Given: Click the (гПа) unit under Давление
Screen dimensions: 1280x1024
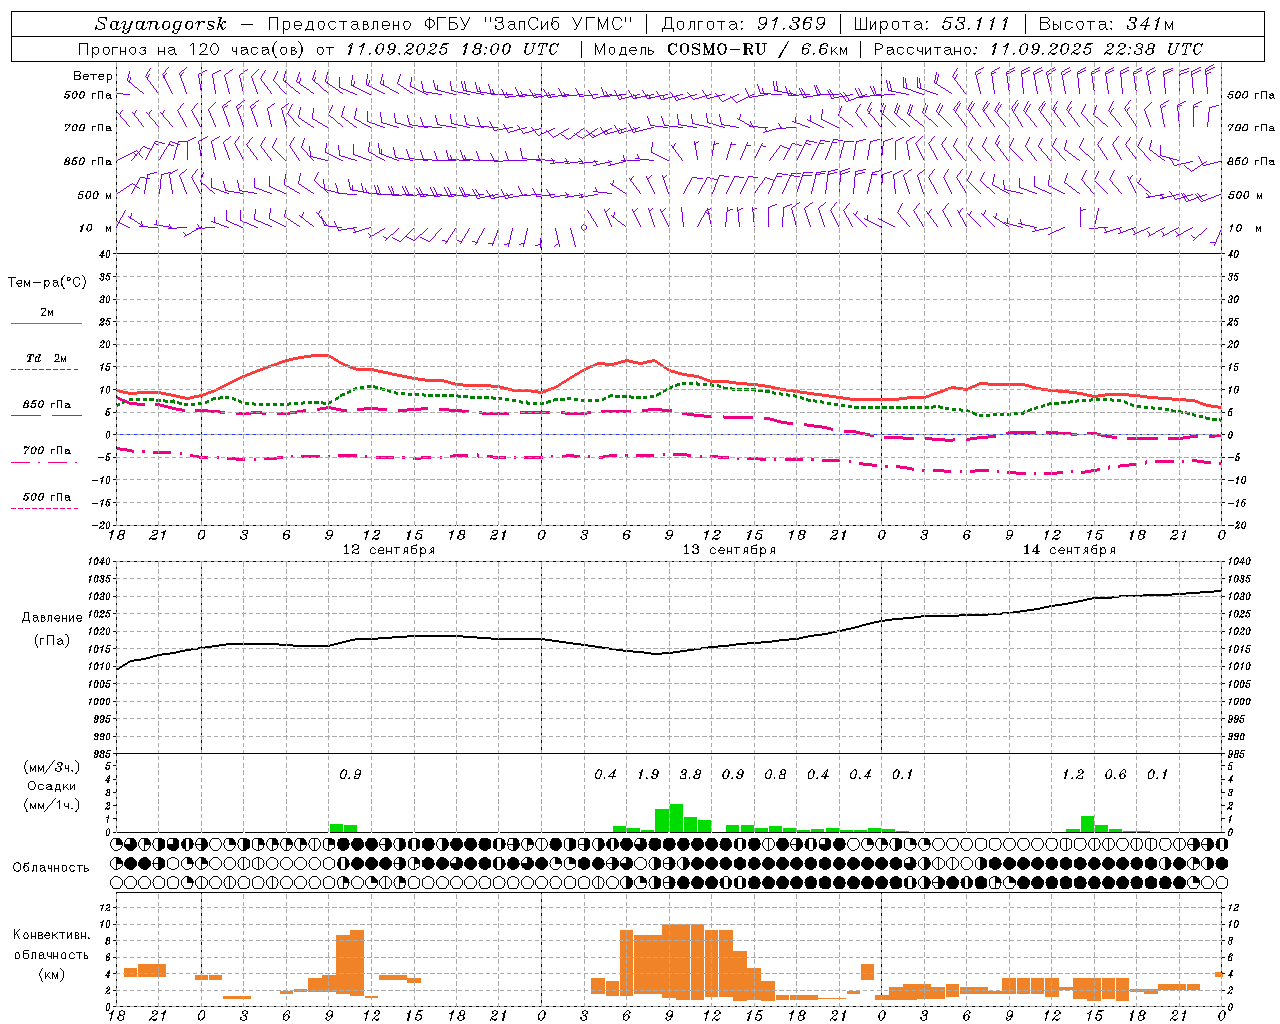Looking at the screenshot, I should pos(52,640).
